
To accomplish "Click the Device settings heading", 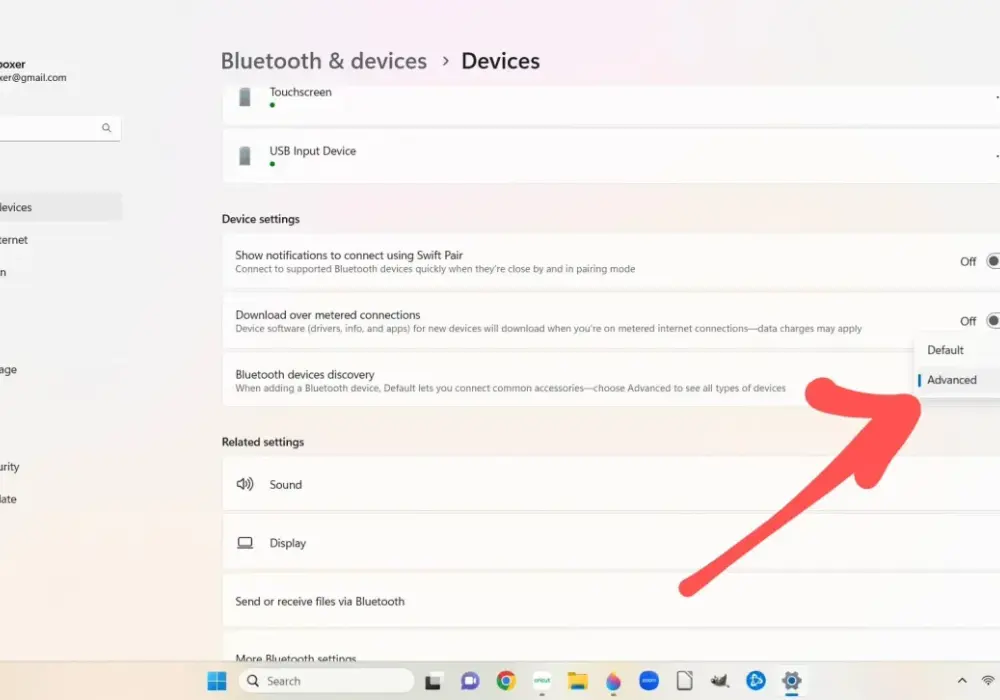I will [261, 219].
